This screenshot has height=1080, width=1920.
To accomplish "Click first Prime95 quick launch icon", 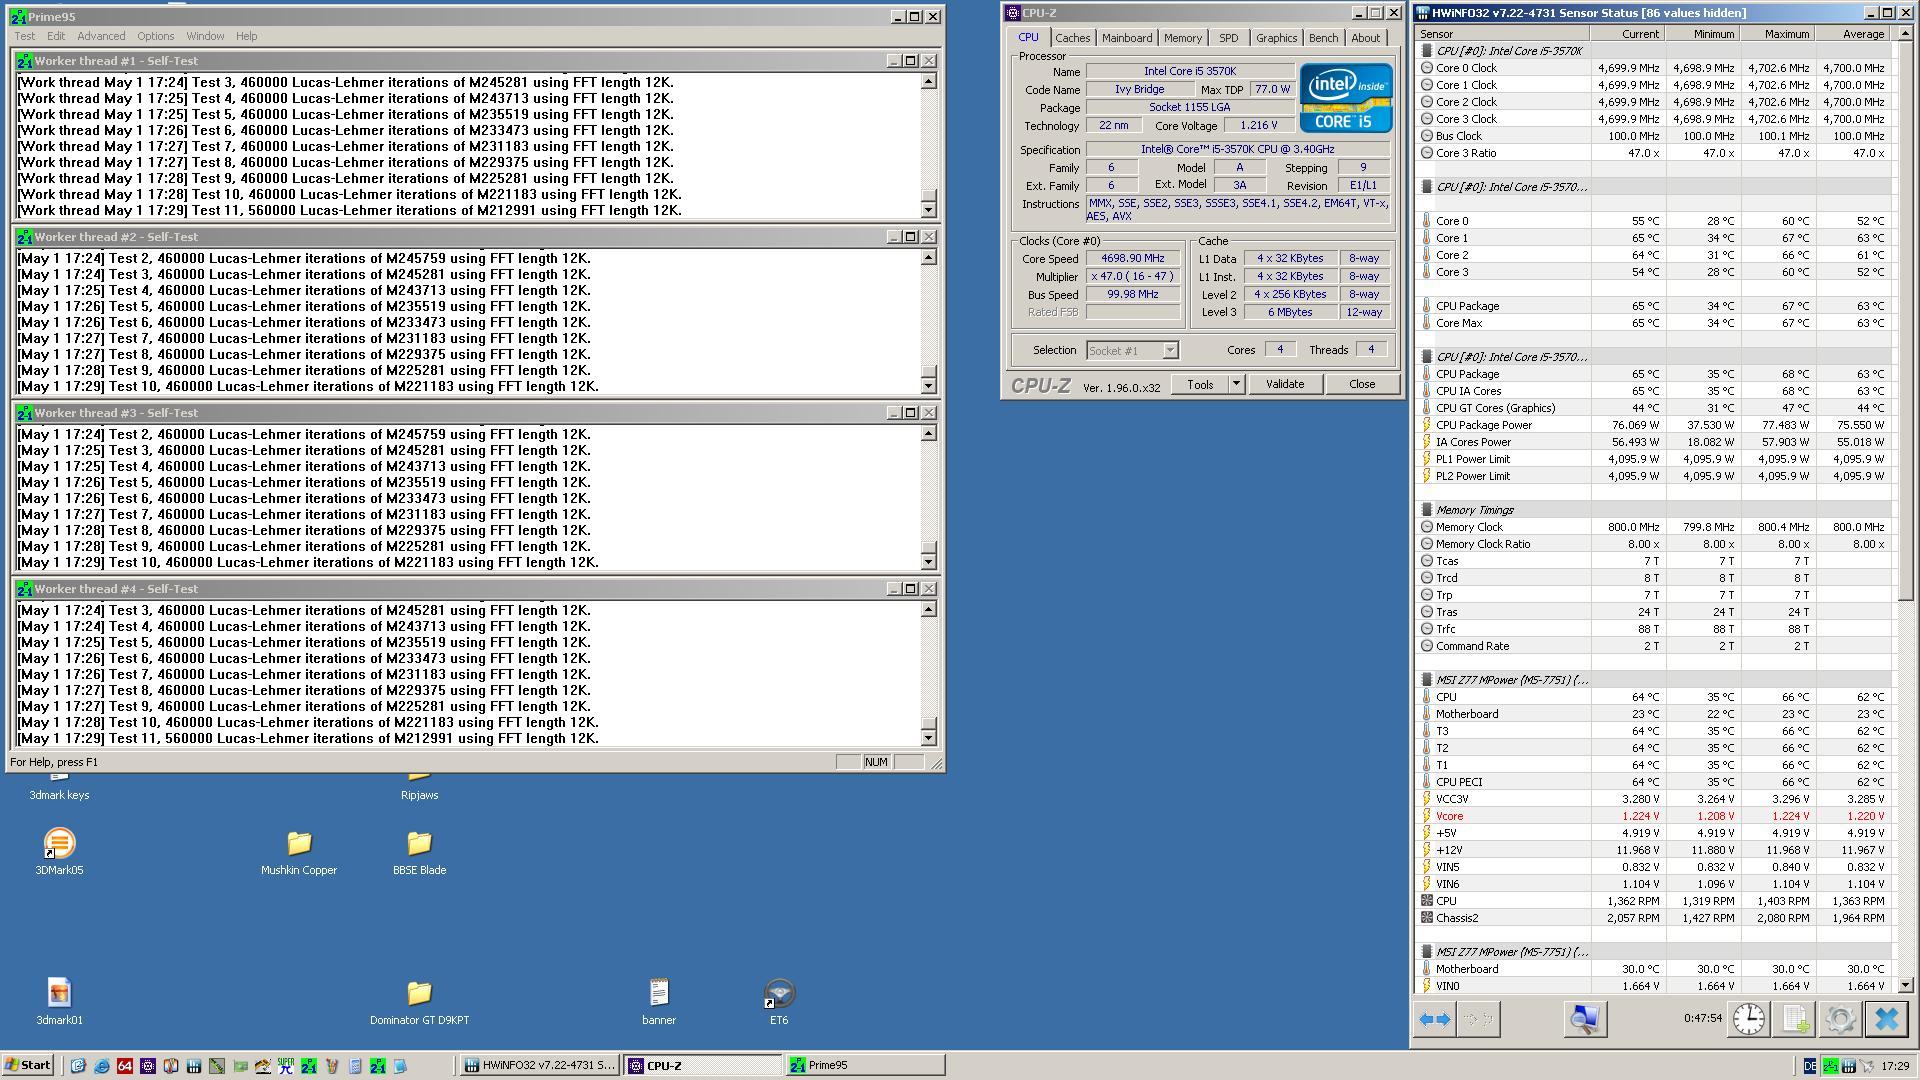I will (x=308, y=1066).
